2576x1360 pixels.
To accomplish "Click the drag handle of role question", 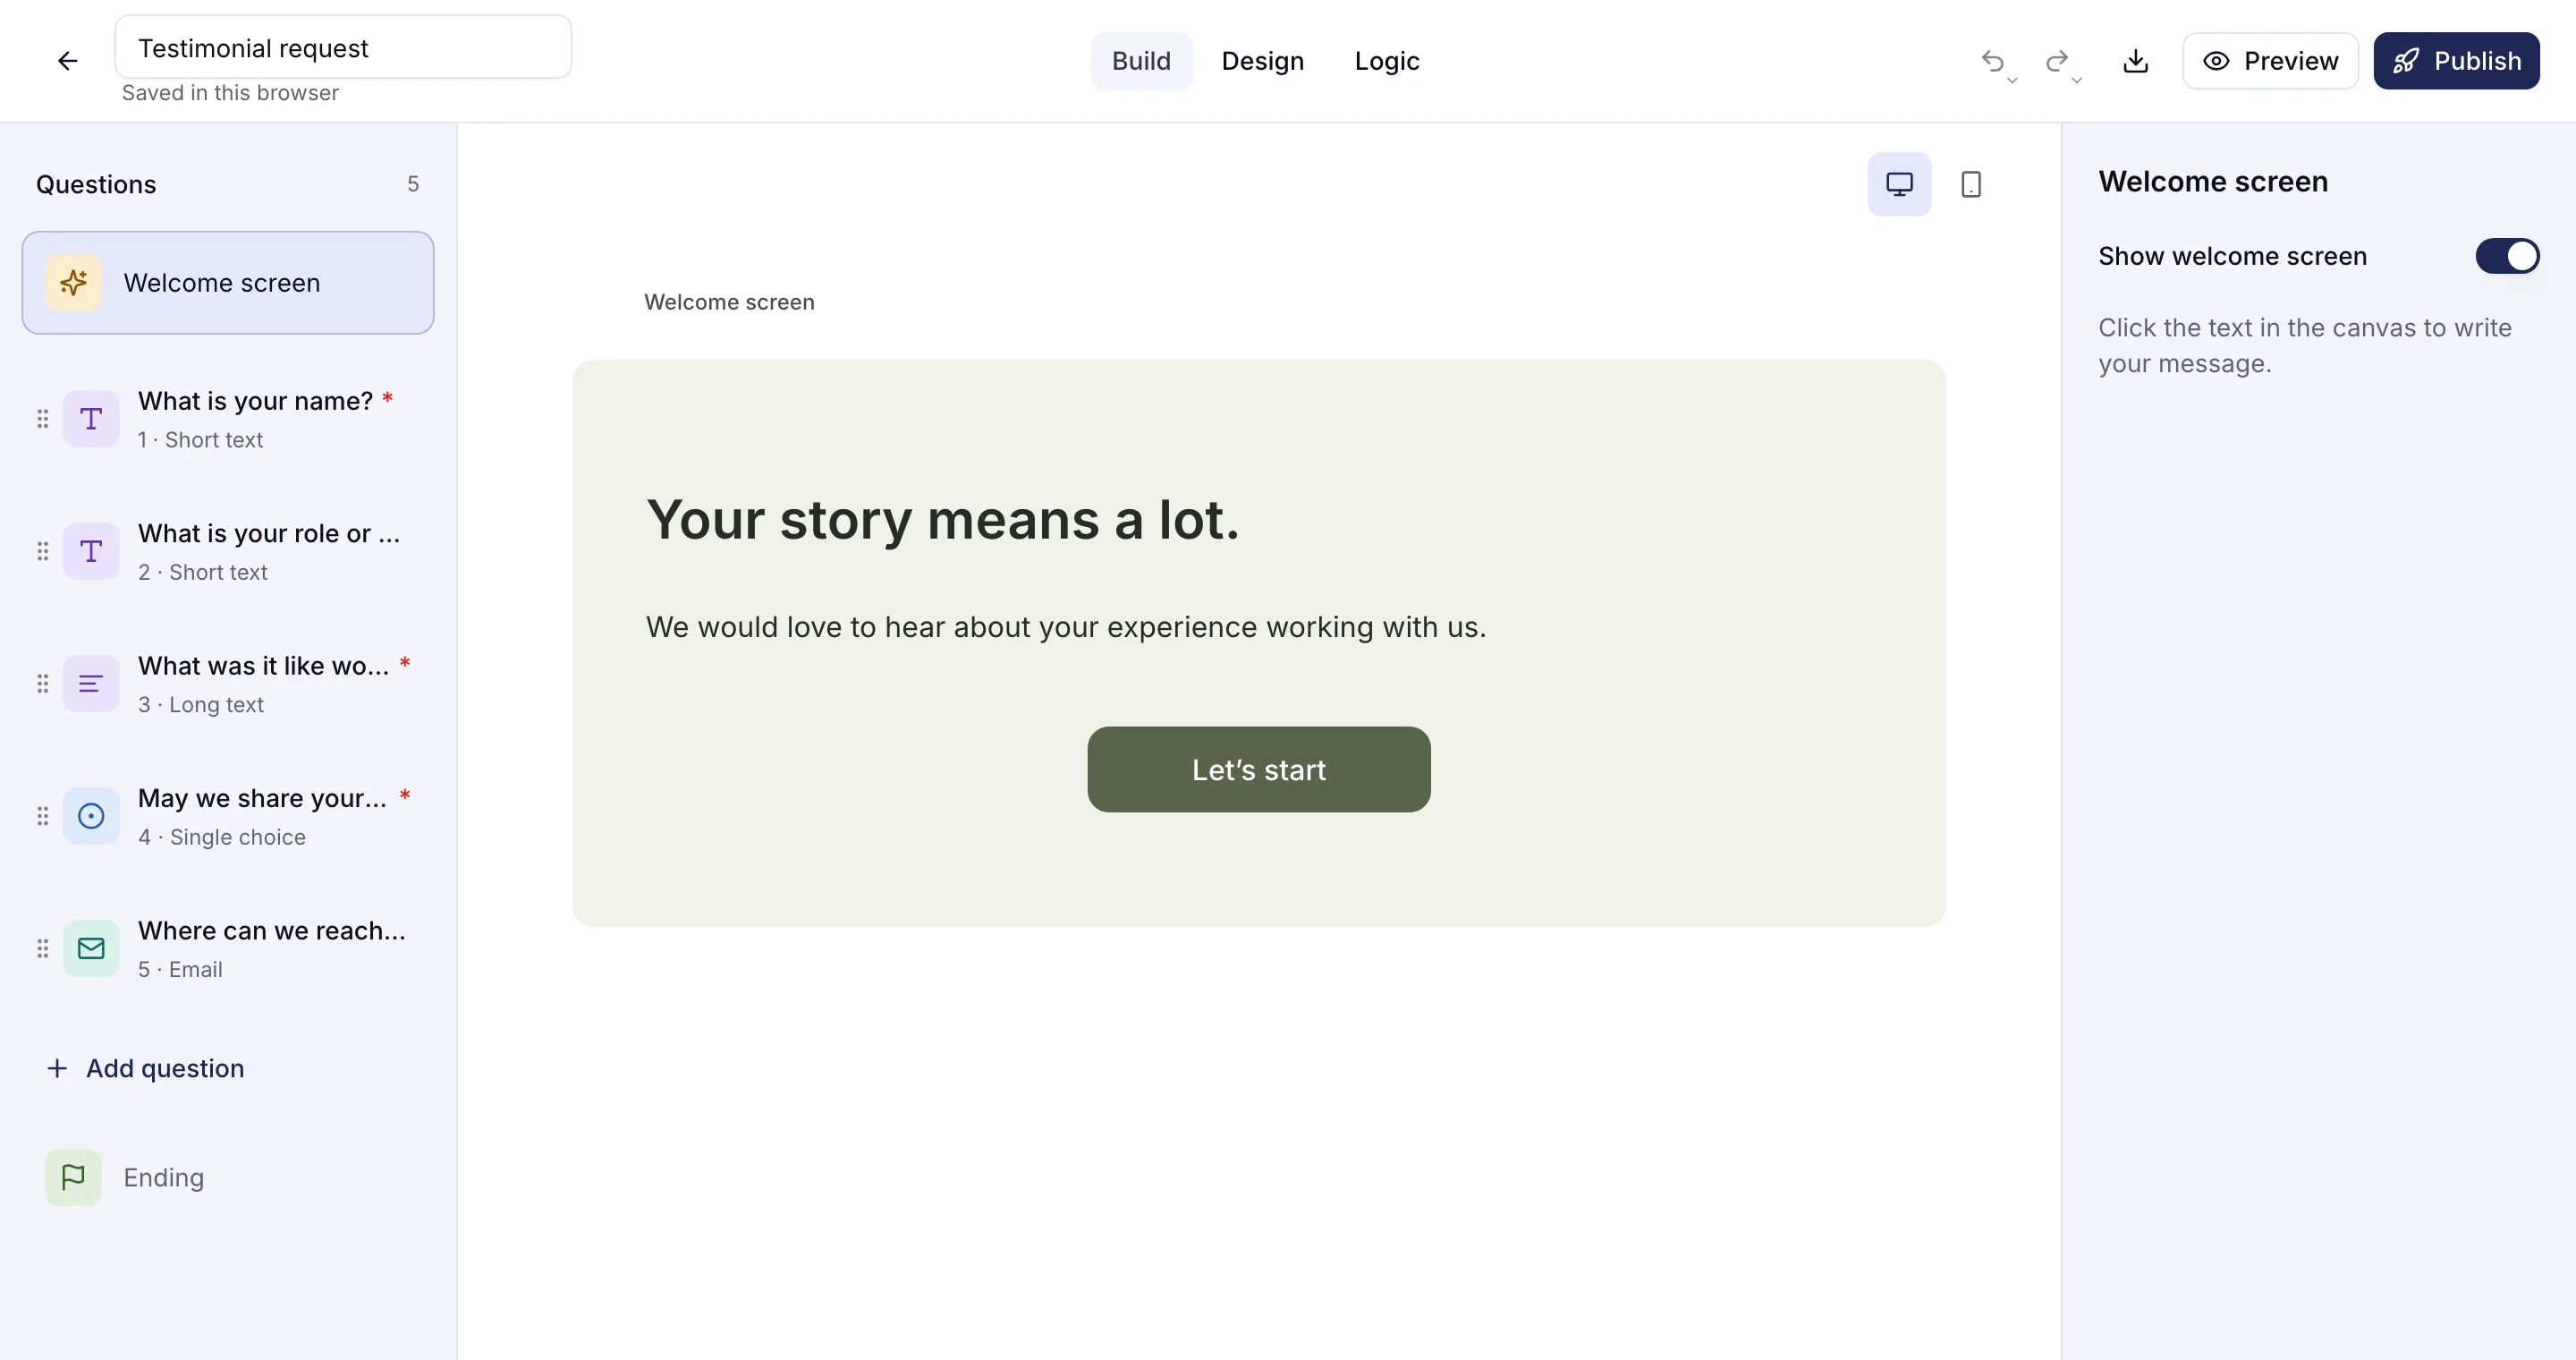I will point(42,551).
